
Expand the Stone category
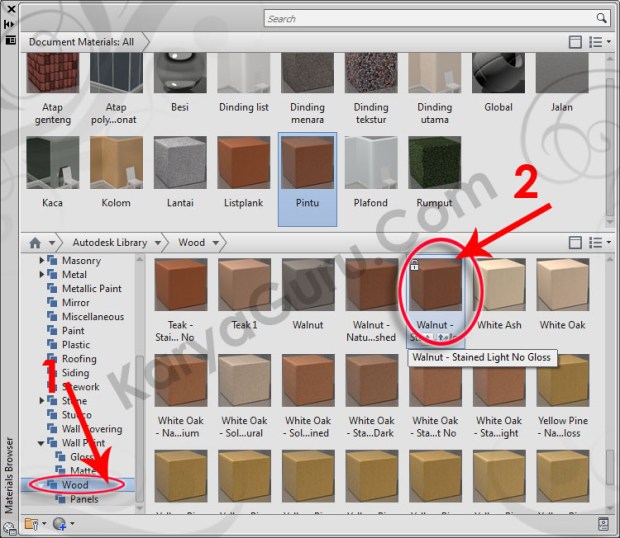click(42, 400)
